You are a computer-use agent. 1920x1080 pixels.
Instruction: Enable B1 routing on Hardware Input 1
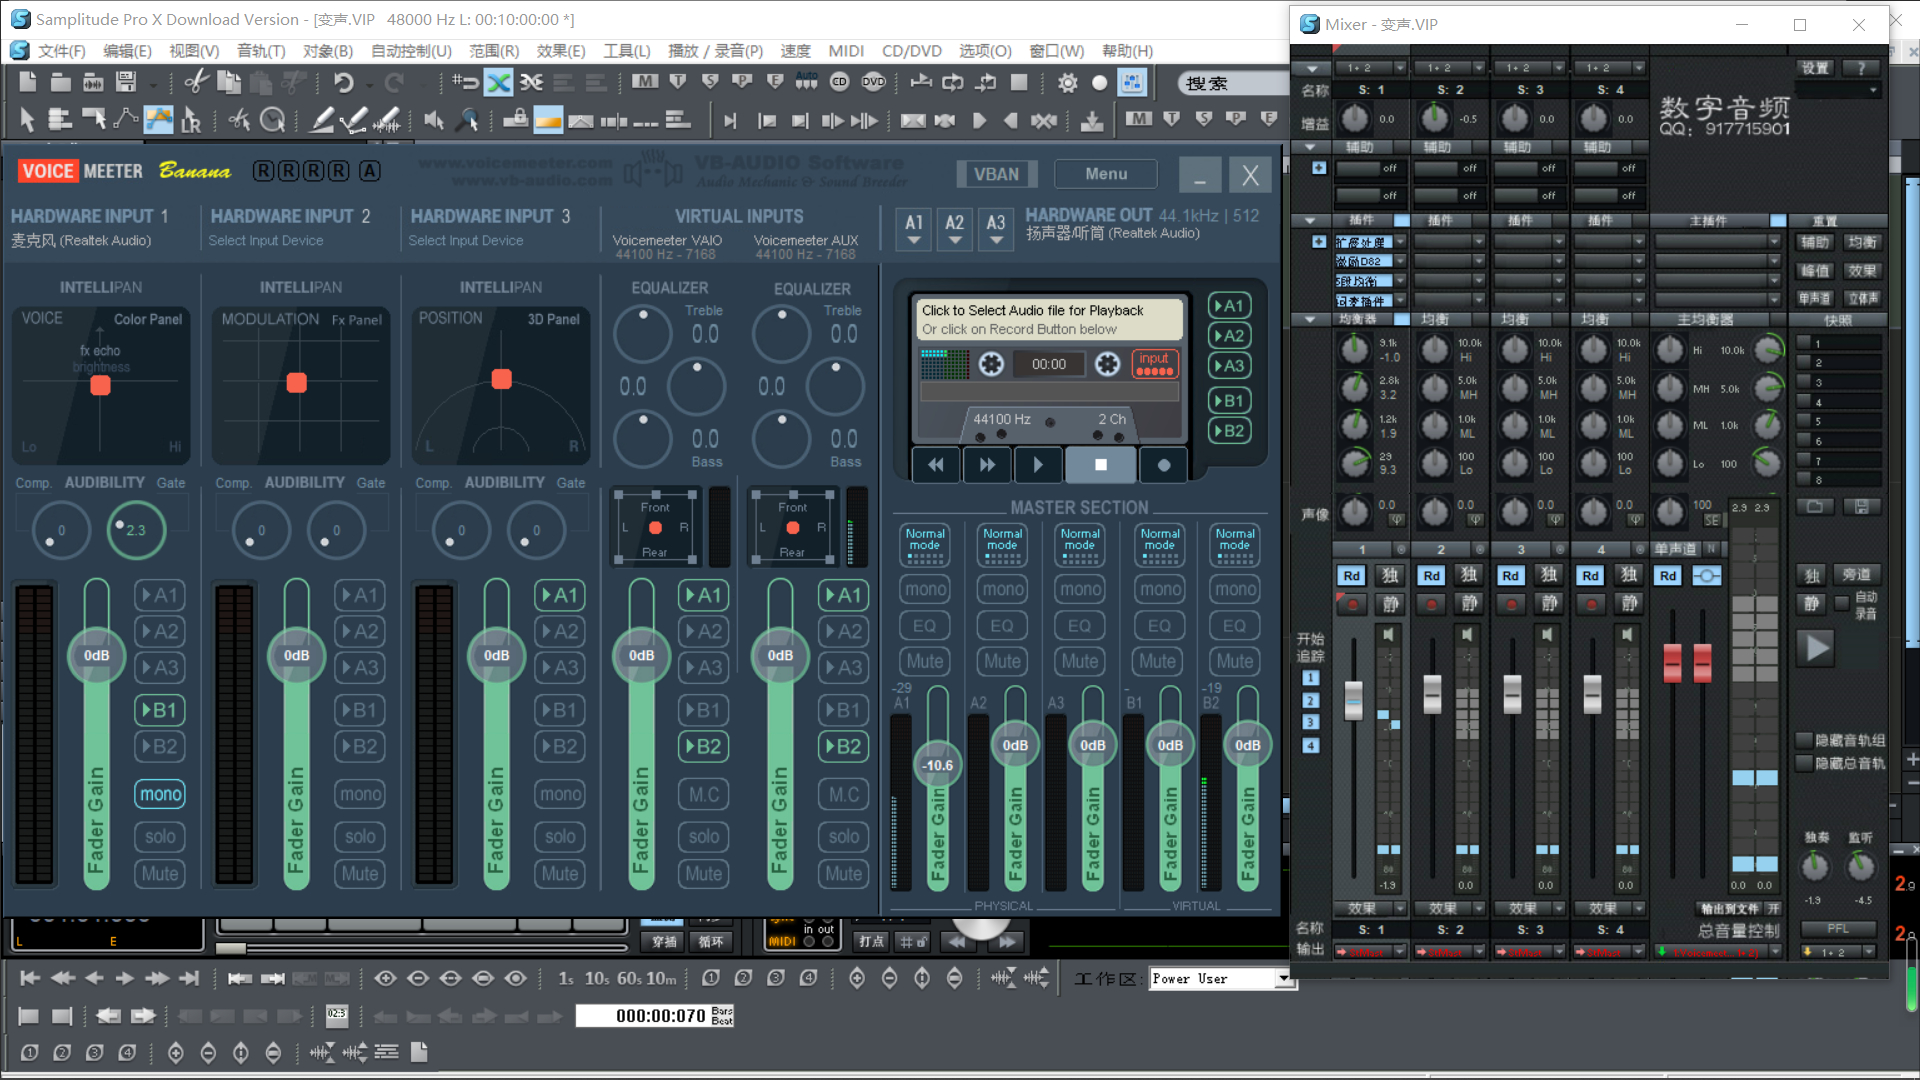(x=160, y=710)
